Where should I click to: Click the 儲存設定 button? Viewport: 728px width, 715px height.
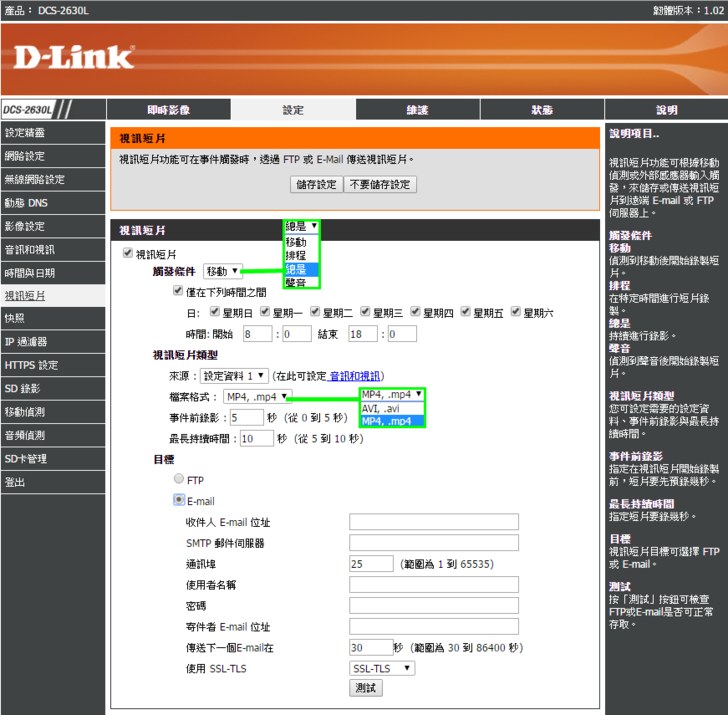point(316,185)
